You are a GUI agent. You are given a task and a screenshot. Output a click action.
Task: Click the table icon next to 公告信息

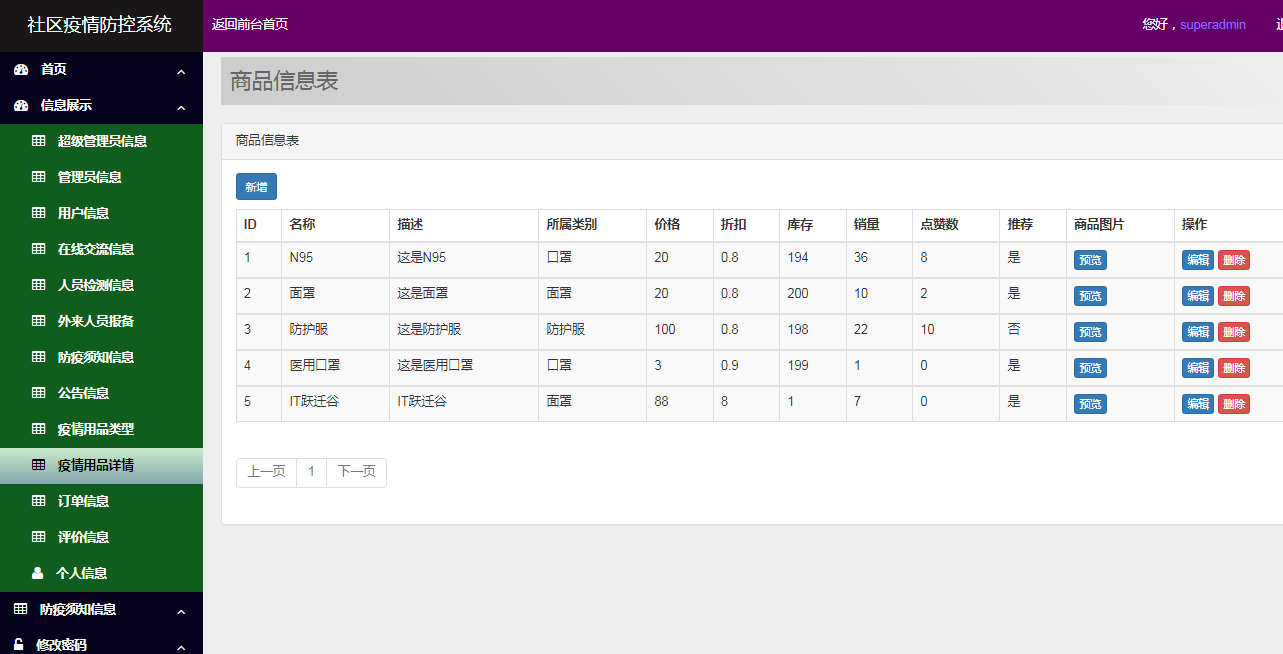click(39, 393)
